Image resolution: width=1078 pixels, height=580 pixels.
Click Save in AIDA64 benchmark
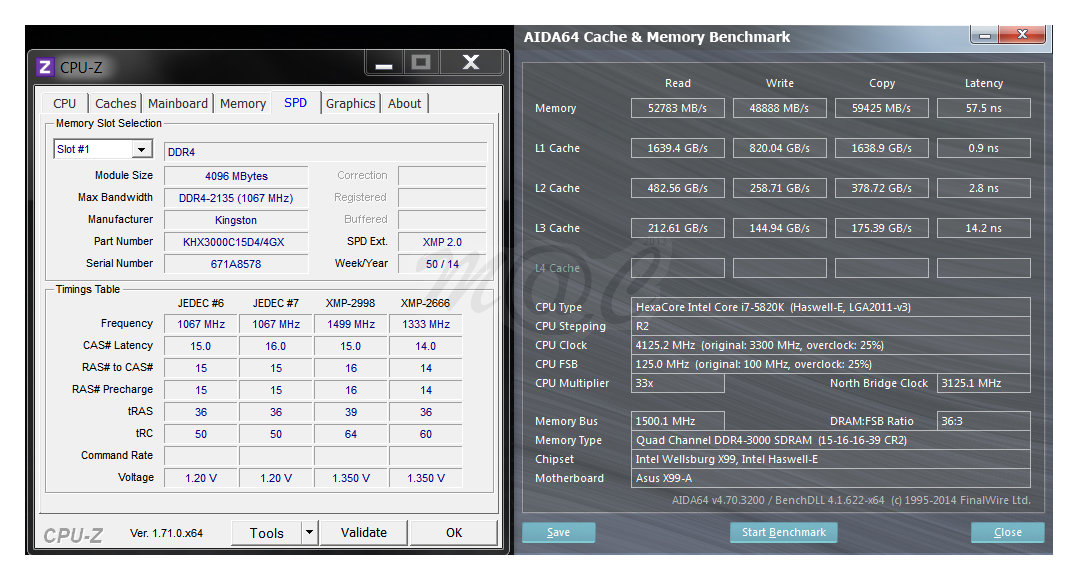coord(558,533)
